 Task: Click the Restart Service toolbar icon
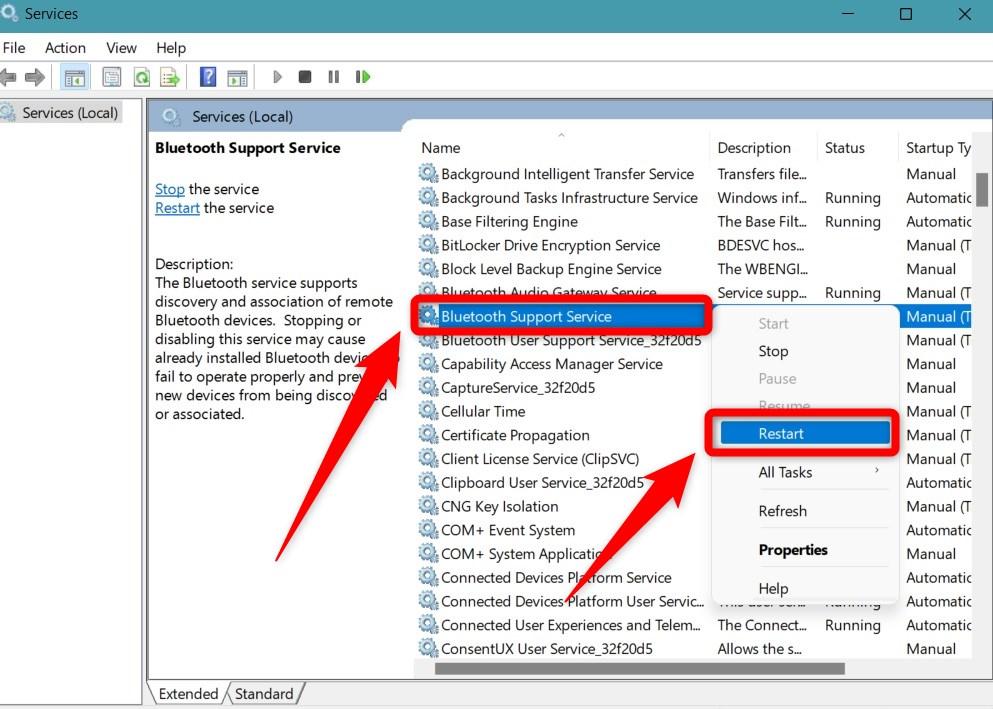(363, 77)
